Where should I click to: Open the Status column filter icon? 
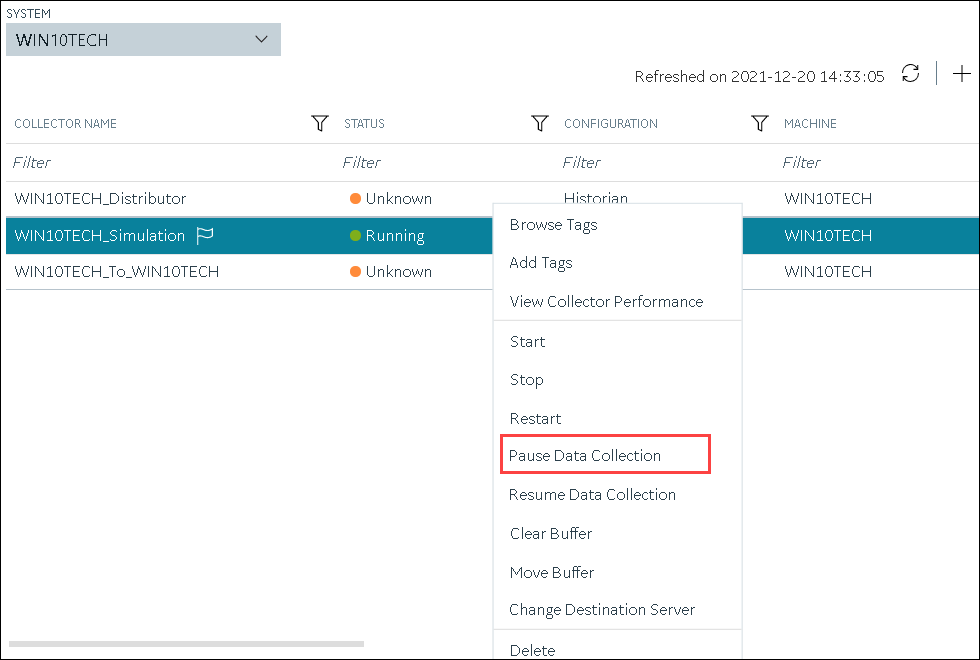[540, 123]
